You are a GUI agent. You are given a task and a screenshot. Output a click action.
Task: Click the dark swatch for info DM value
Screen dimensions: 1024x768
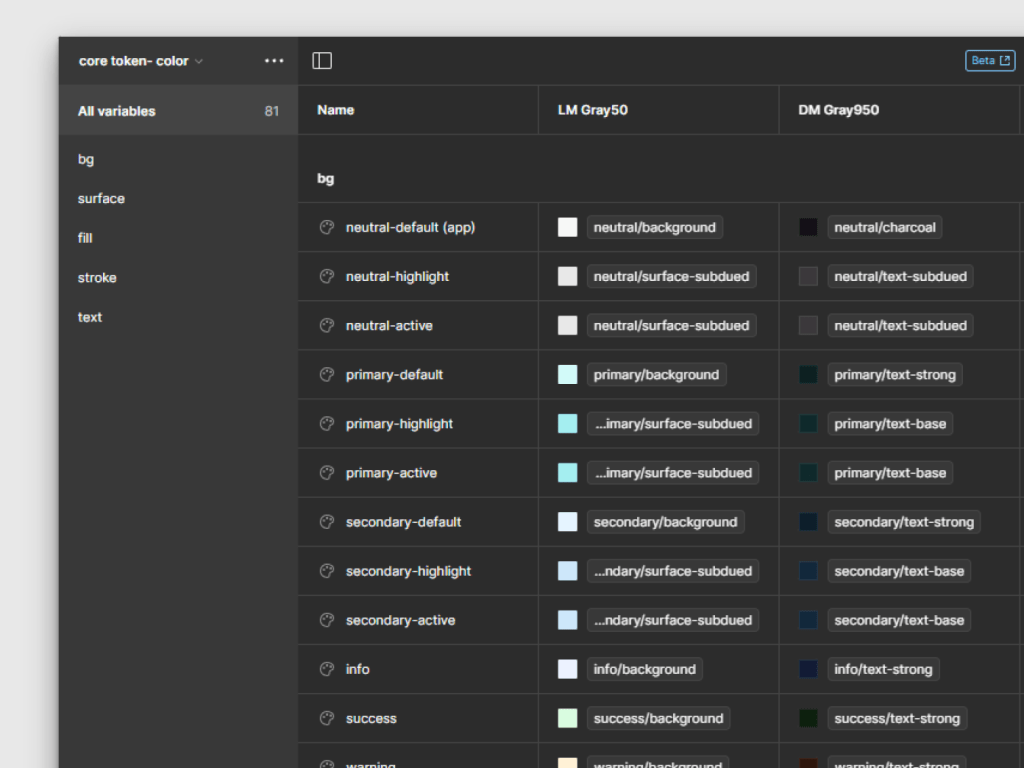(x=808, y=669)
